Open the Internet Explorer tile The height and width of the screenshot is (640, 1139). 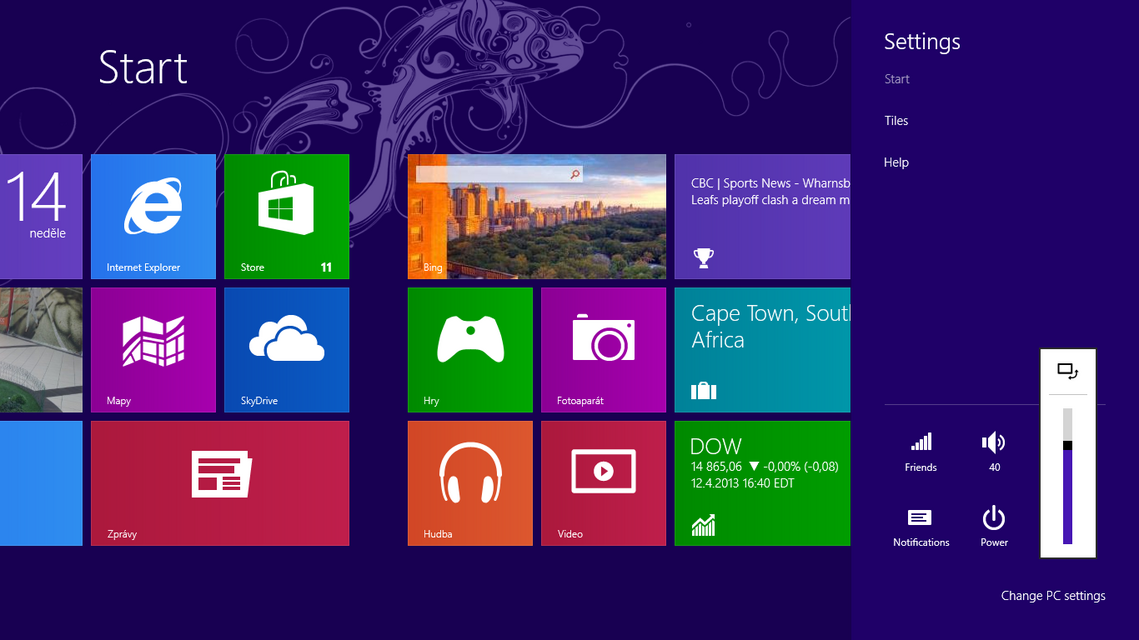153,216
